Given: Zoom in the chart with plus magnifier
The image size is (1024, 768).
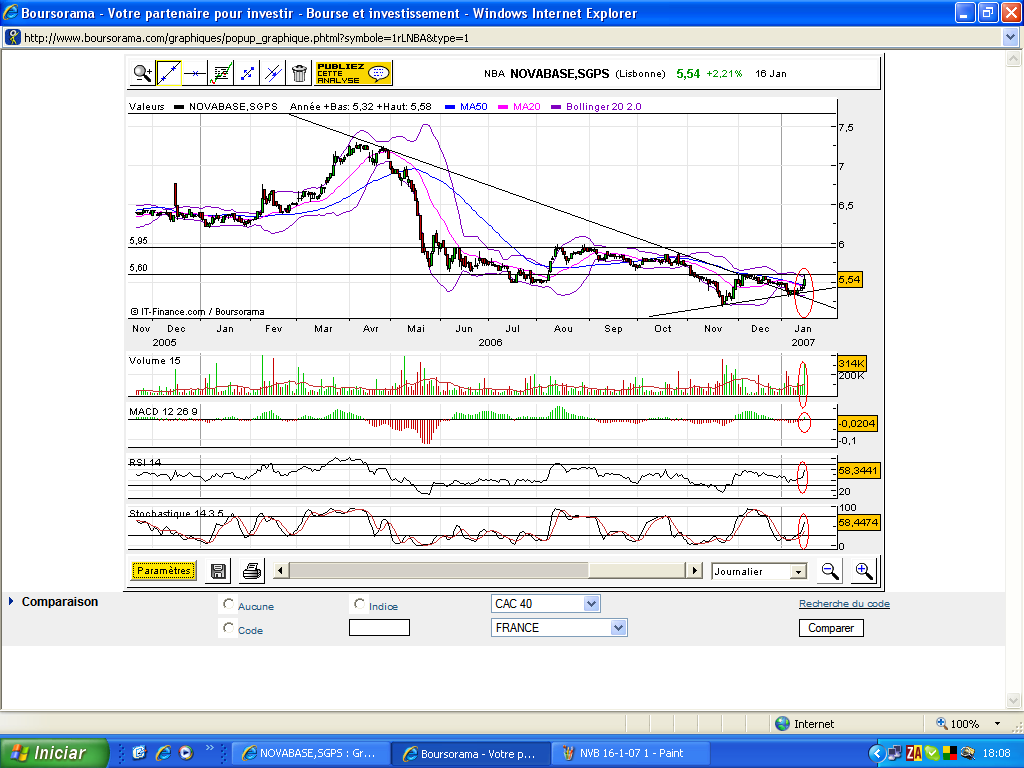Looking at the screenshot, I should click(x=863, y=571).
